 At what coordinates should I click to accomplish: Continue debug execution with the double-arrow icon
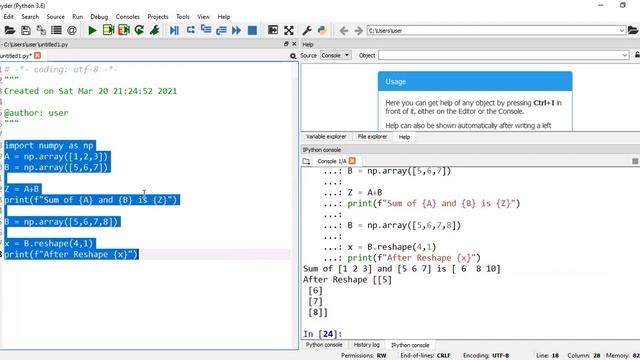[236, 30]
